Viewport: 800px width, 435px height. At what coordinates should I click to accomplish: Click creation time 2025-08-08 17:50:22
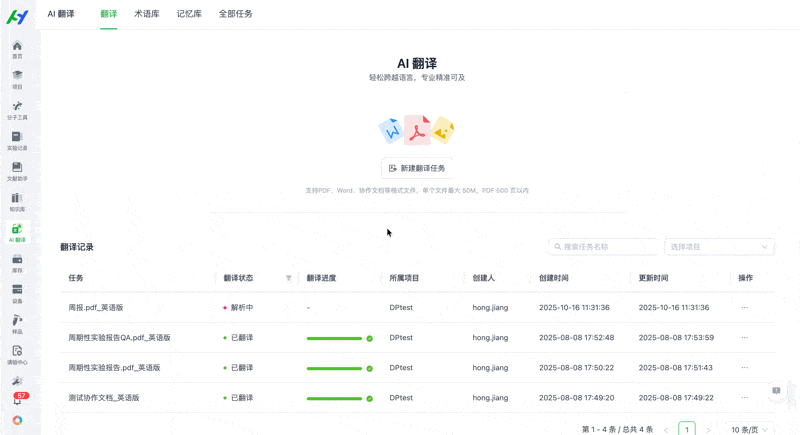577,368
